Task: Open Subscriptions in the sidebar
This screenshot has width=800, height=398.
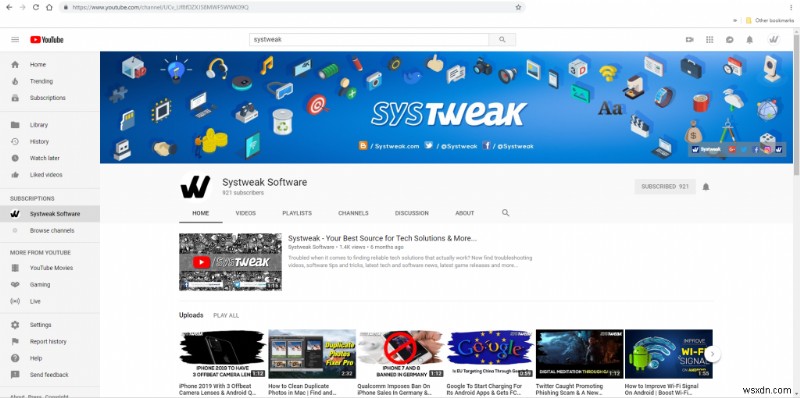Action: point(50,98)
